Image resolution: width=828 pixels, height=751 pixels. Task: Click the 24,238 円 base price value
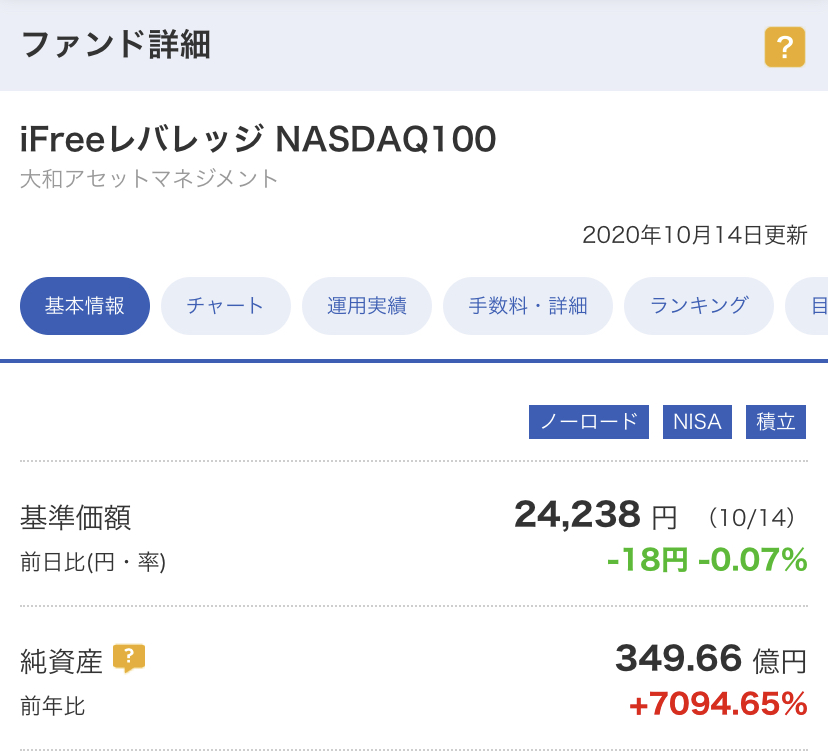coord(596,515)
